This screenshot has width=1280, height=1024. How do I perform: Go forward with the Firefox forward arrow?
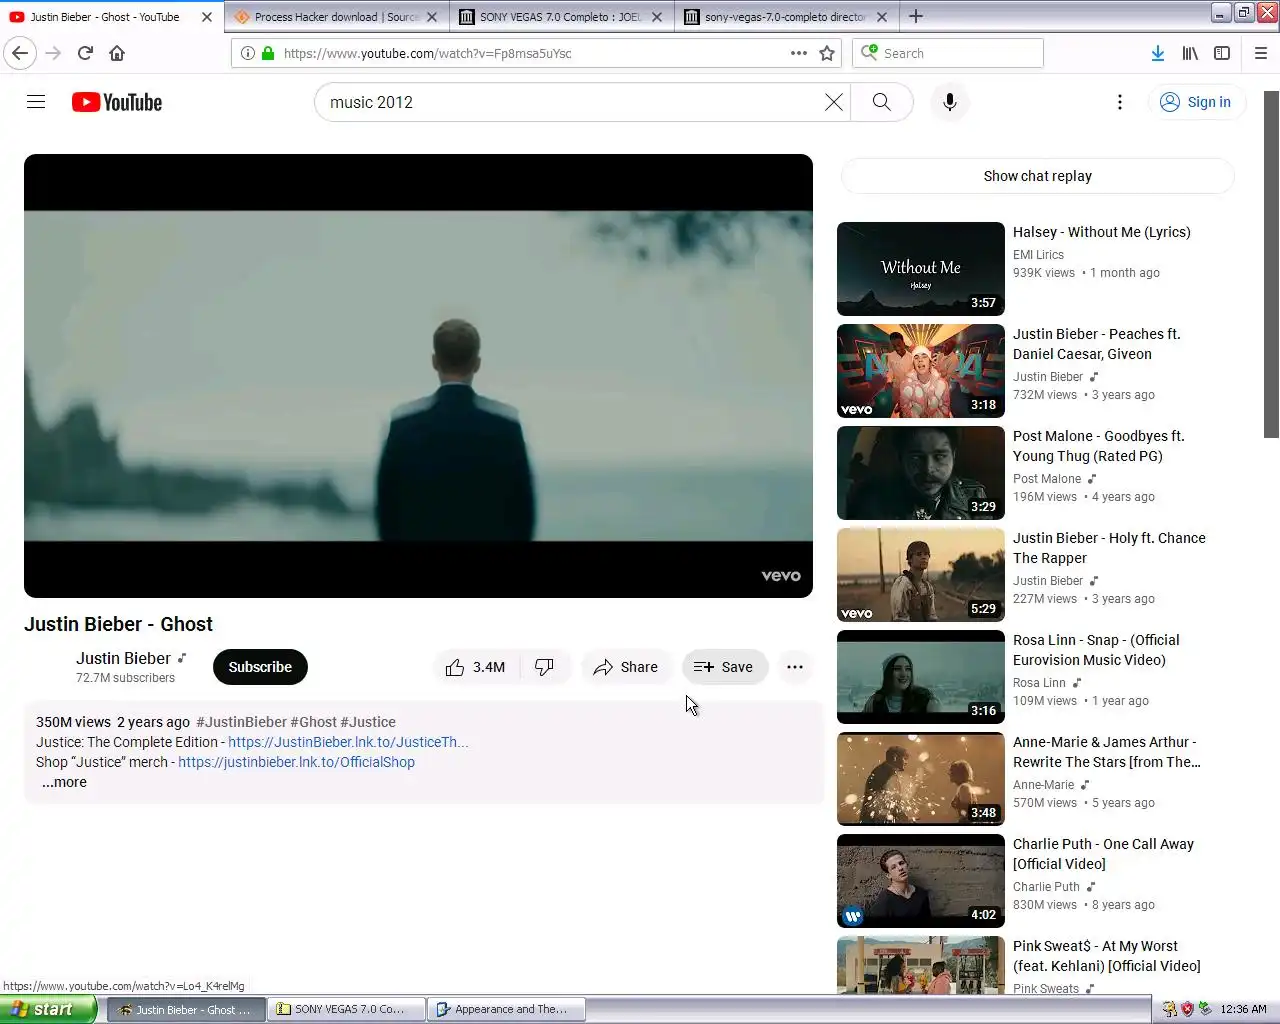pos(53,53)
